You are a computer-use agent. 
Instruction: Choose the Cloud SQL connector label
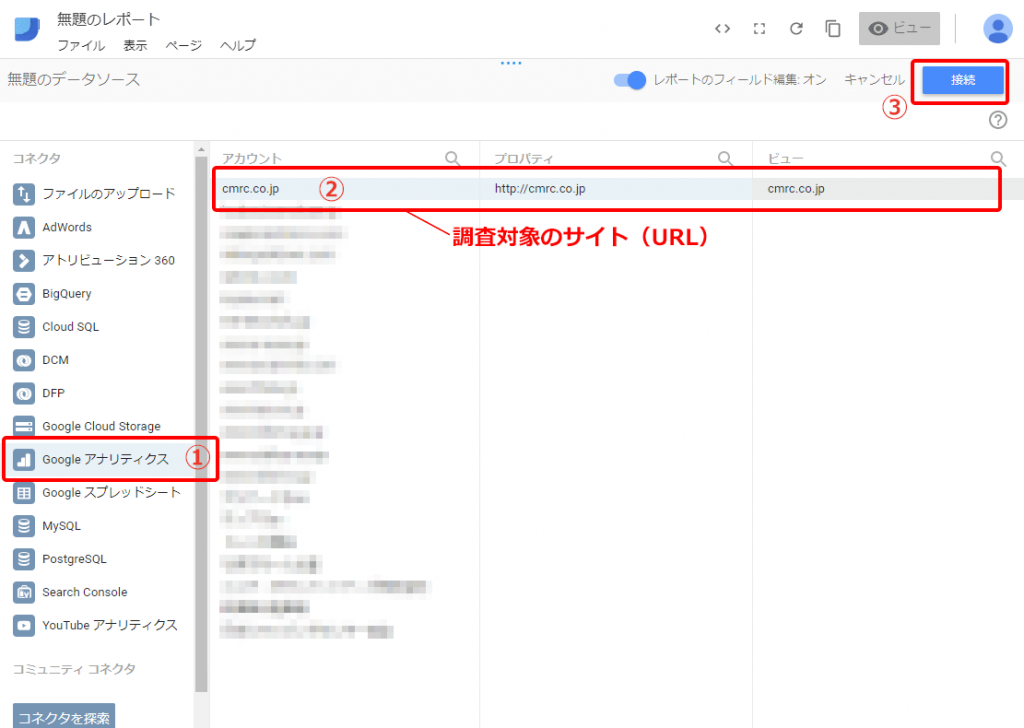pos(71,327)
